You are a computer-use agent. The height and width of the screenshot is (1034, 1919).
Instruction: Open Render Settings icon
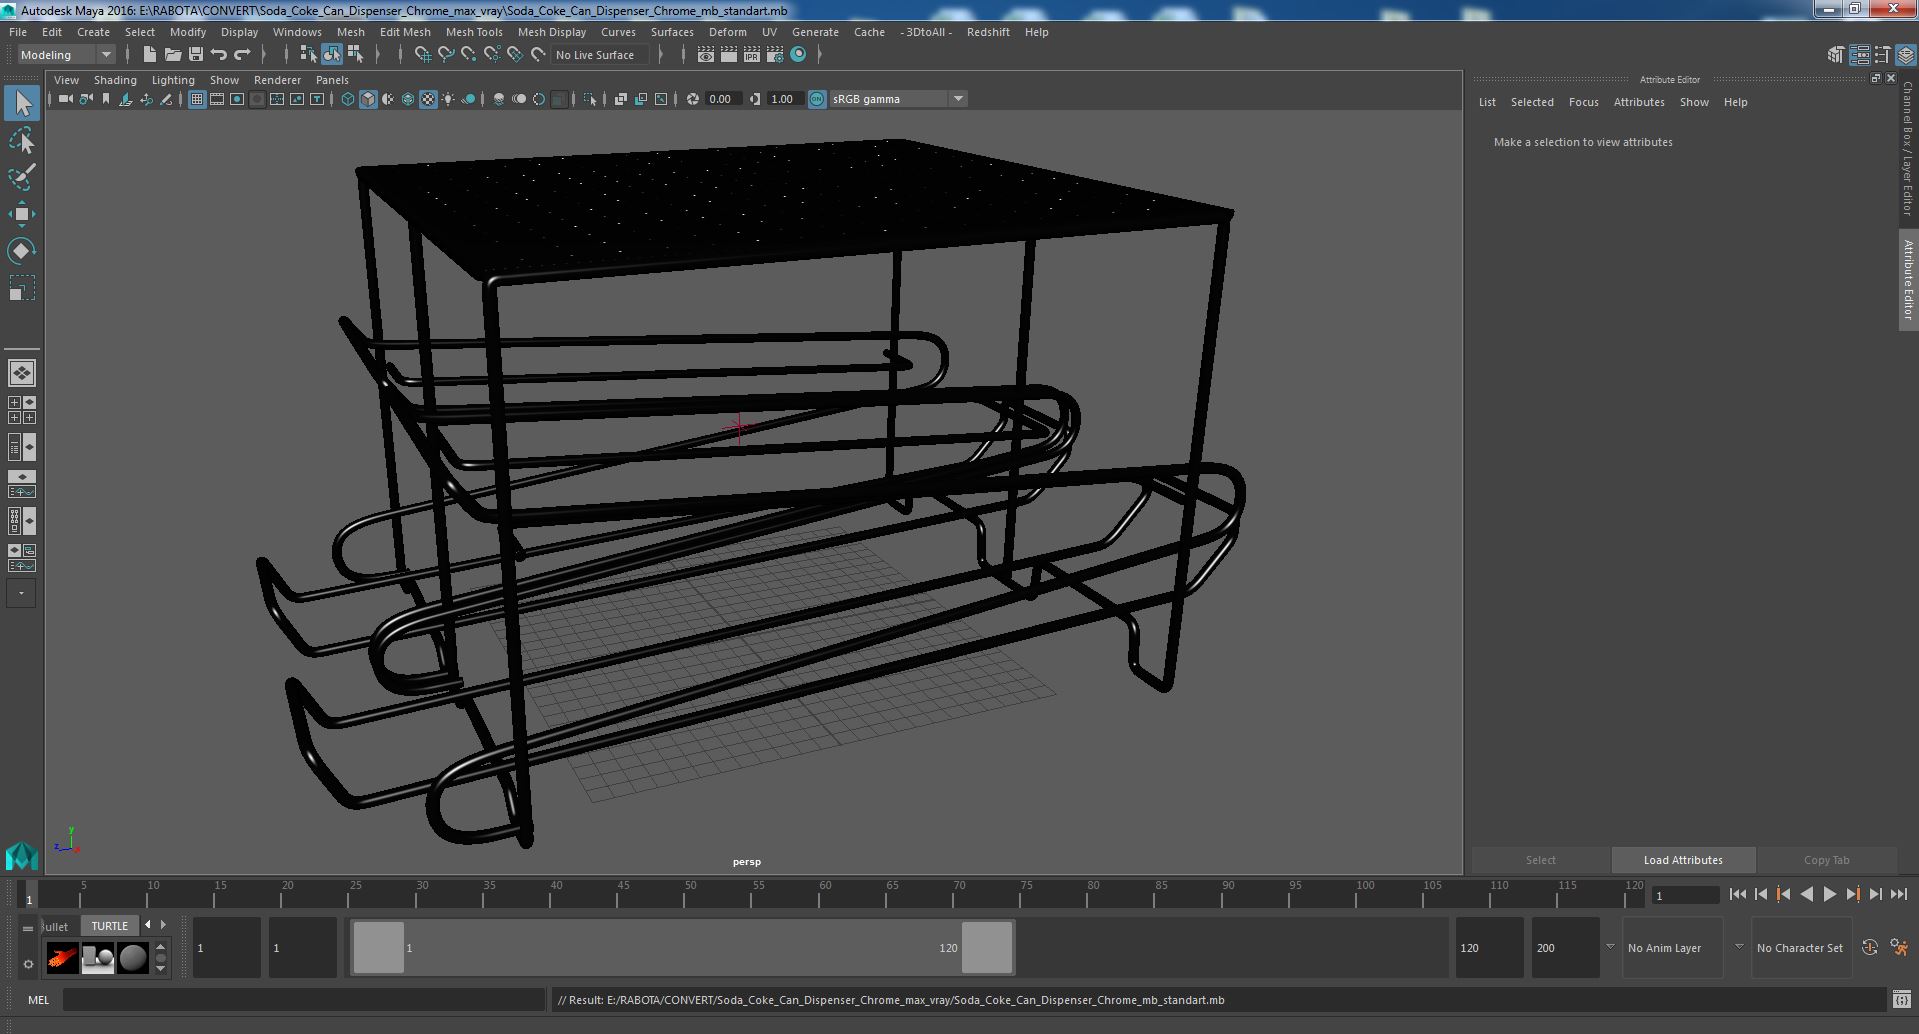(775, 55)
